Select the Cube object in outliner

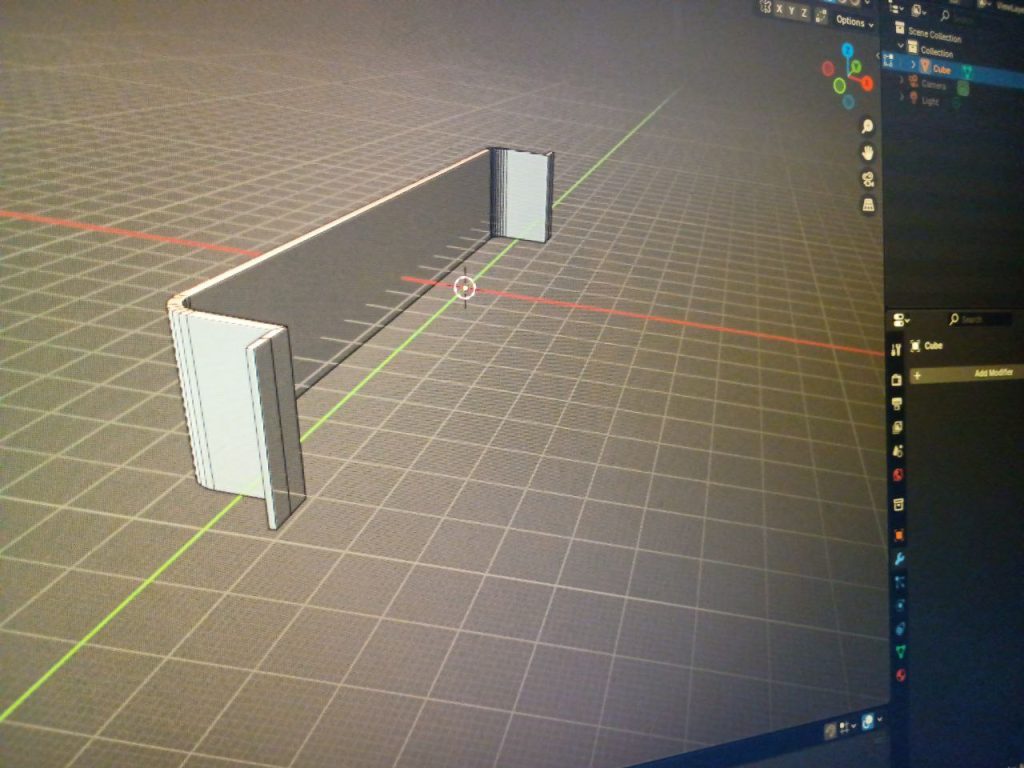coord(941,69)
